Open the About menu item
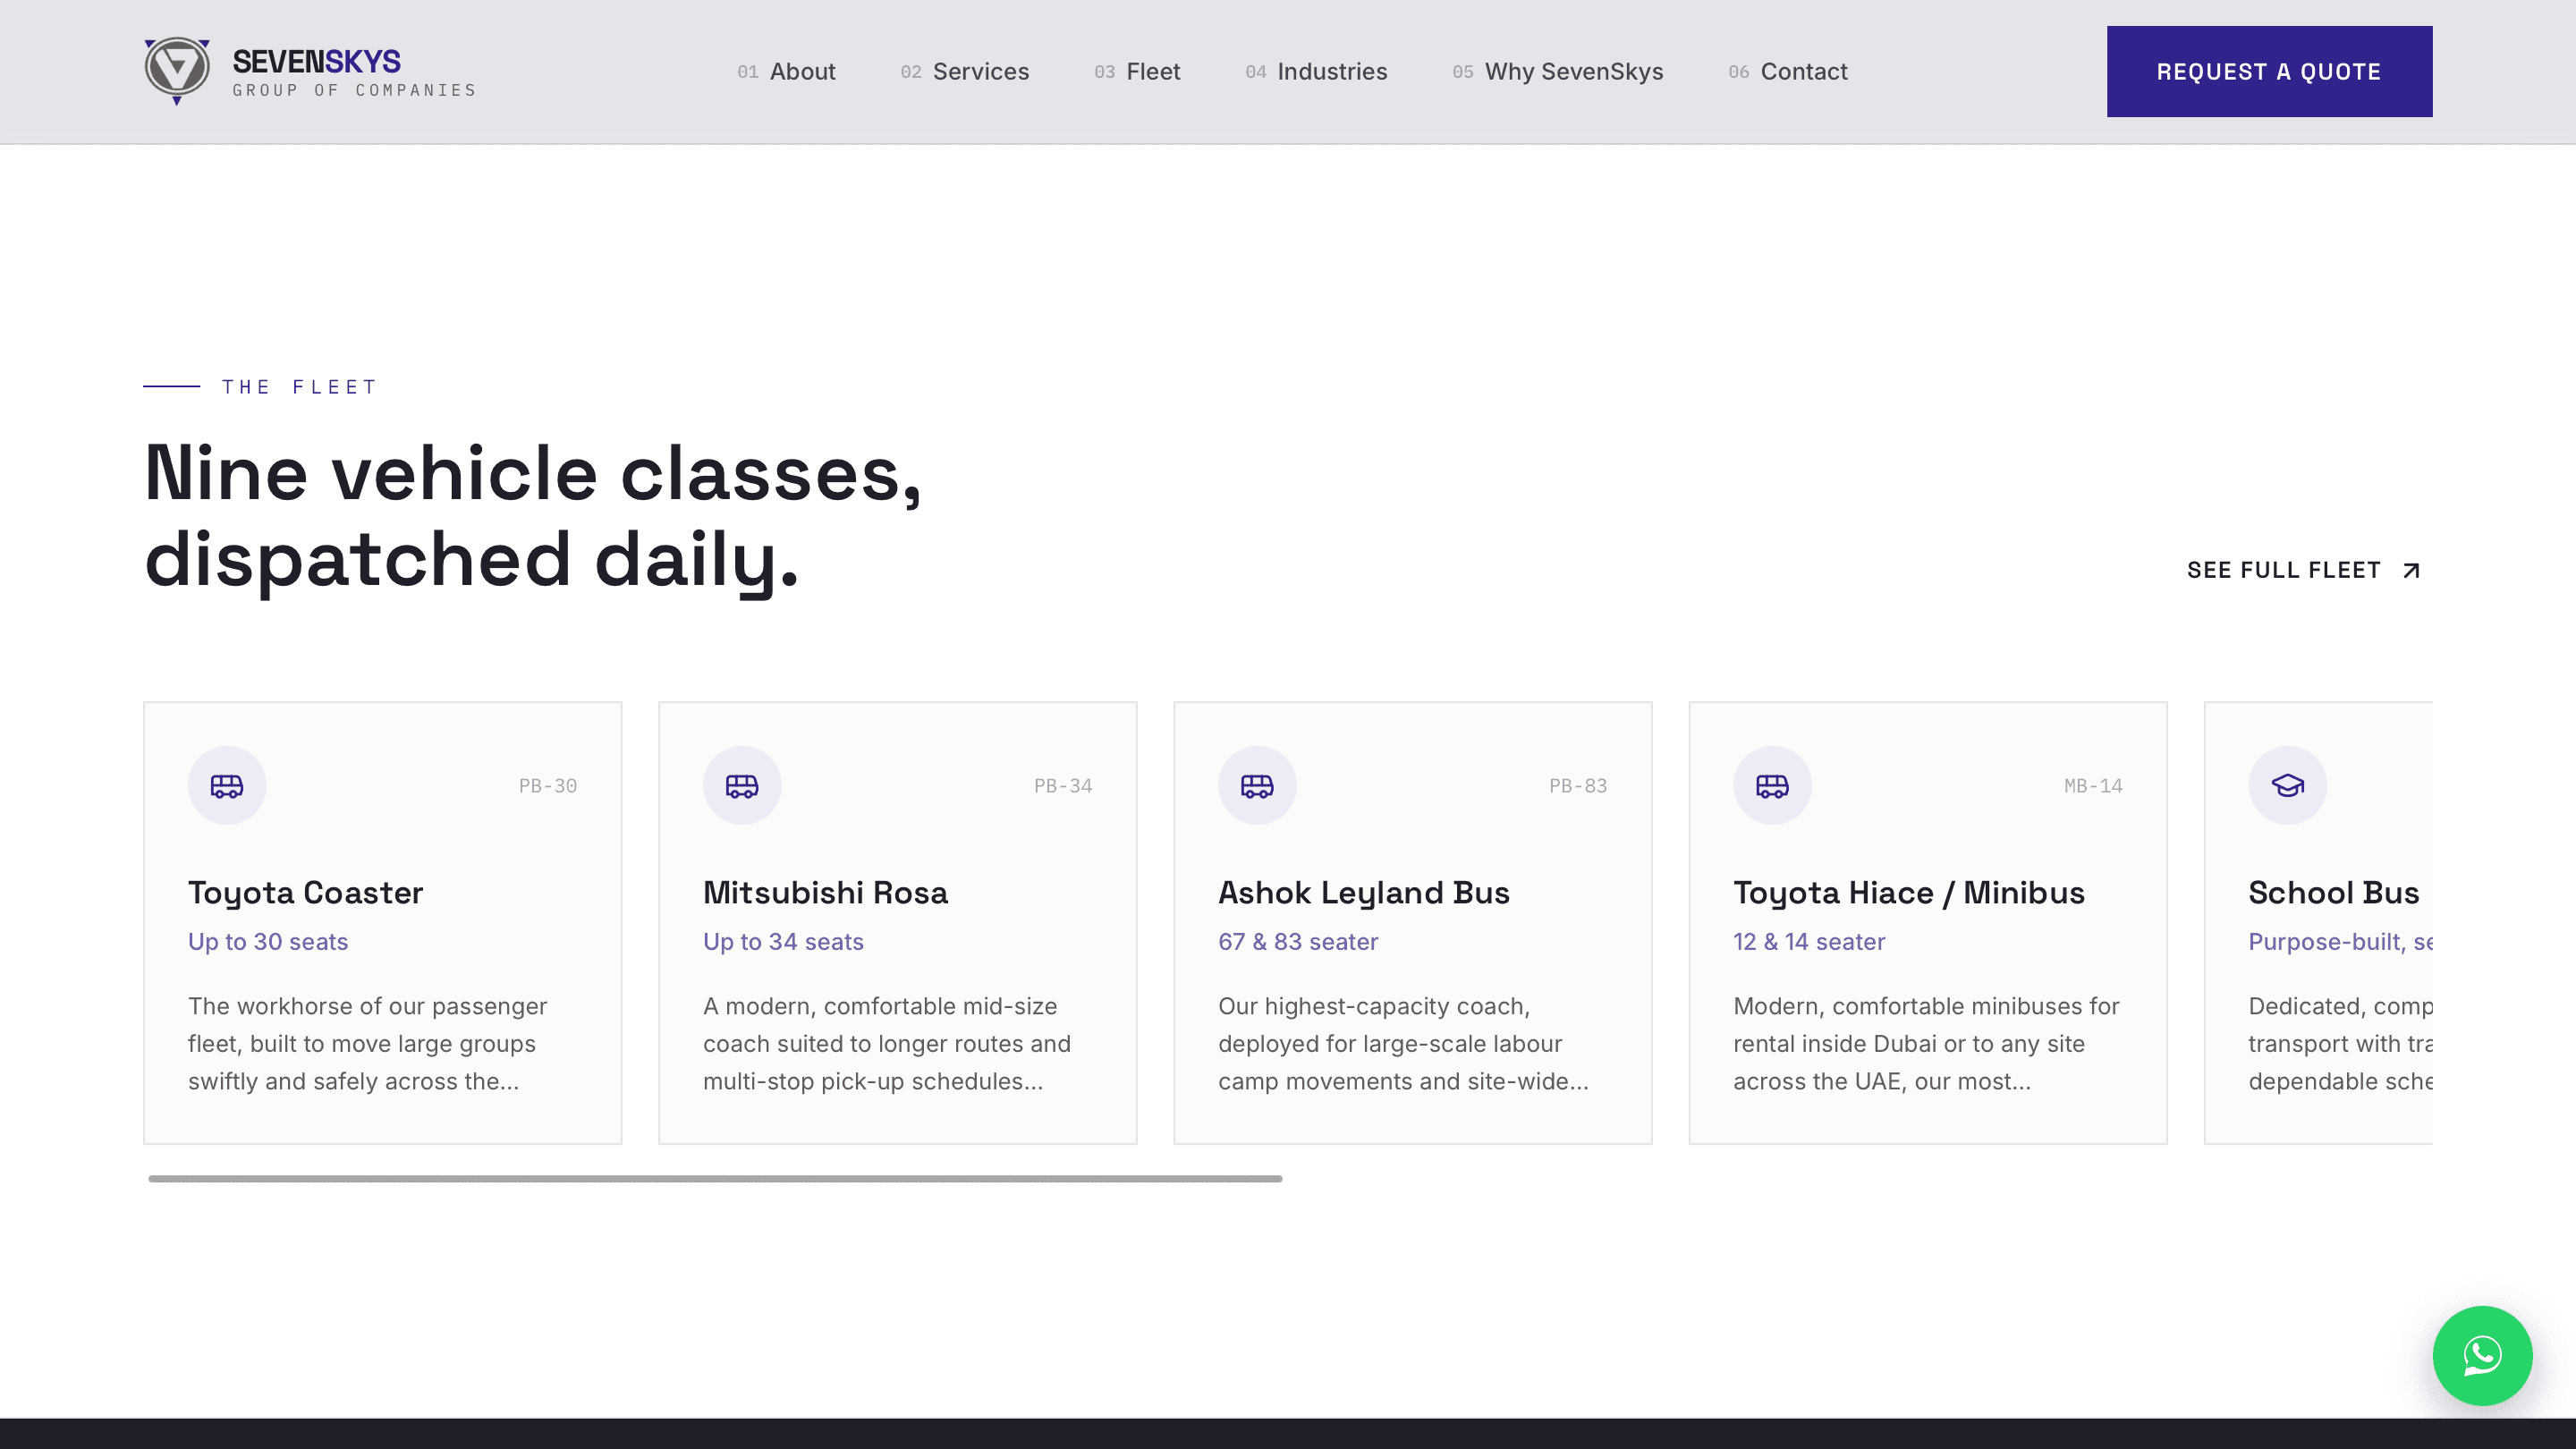2576x1449 pixels. click(786, 71)
